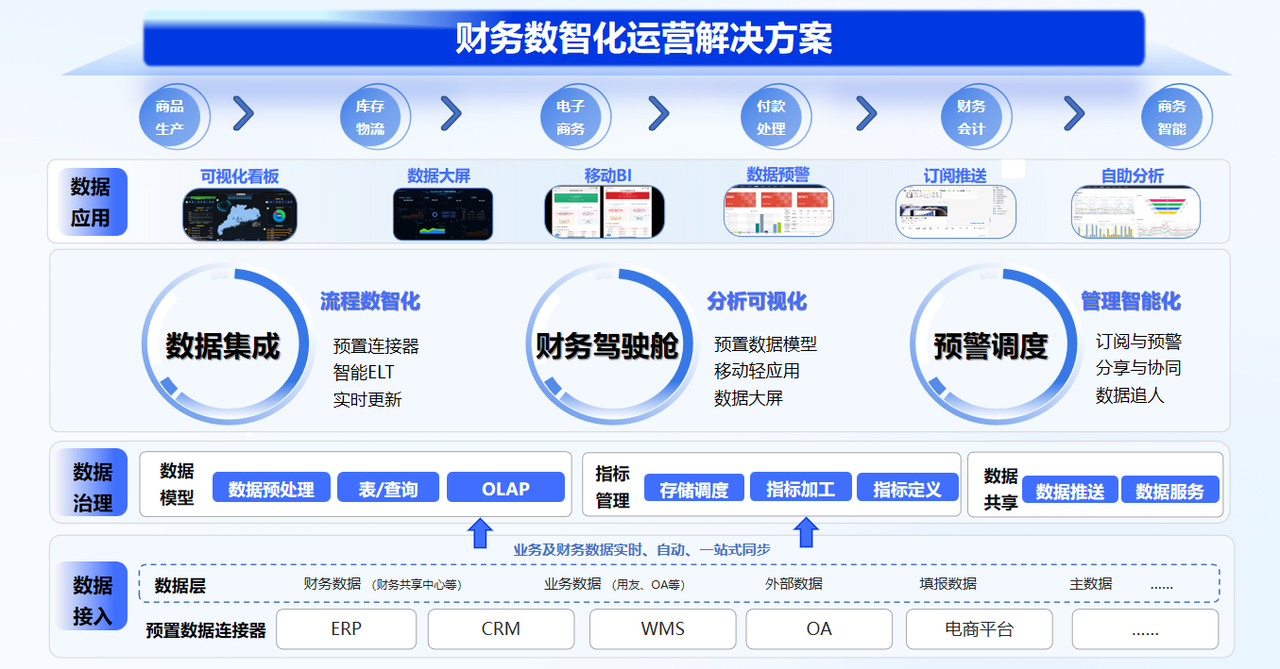Select the 分析可视化 heading
The width and height of the screenshot is (1280, 669).
click(757, 301)
